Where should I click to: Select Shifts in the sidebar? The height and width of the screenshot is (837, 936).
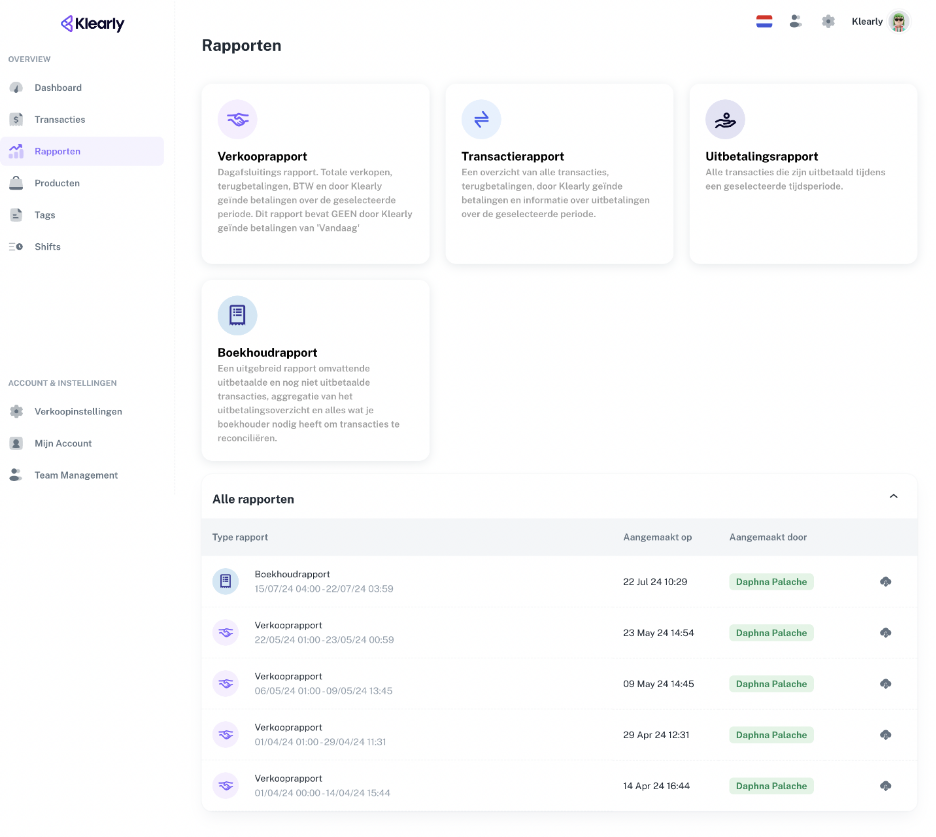tap(48, 247)
